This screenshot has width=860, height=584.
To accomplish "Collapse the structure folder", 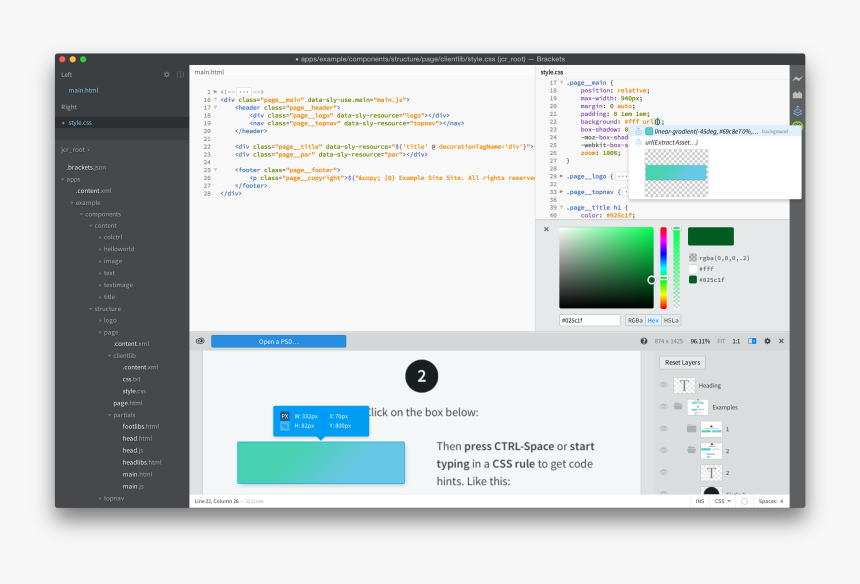I will coord(91,309).
